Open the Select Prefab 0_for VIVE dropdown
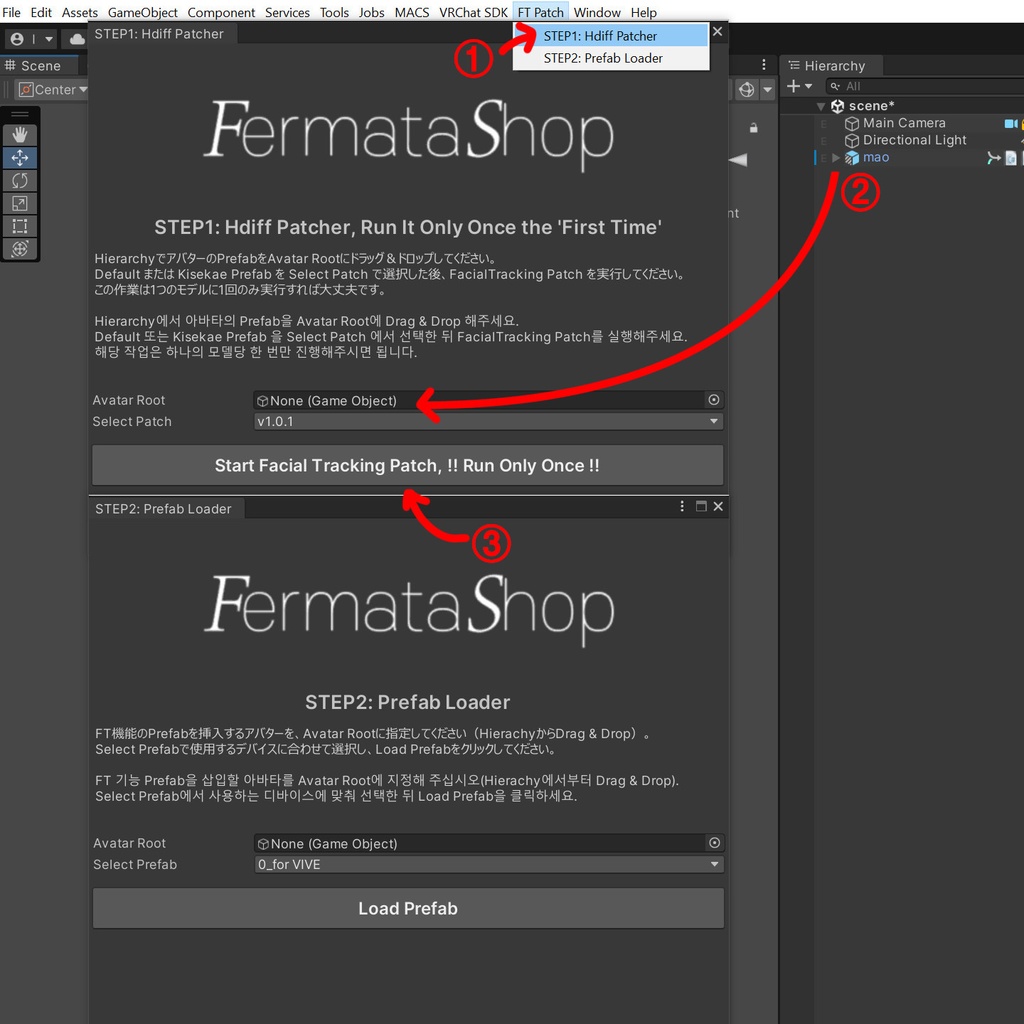The width and height of the screenshot is (1024, 1024). 488,864
